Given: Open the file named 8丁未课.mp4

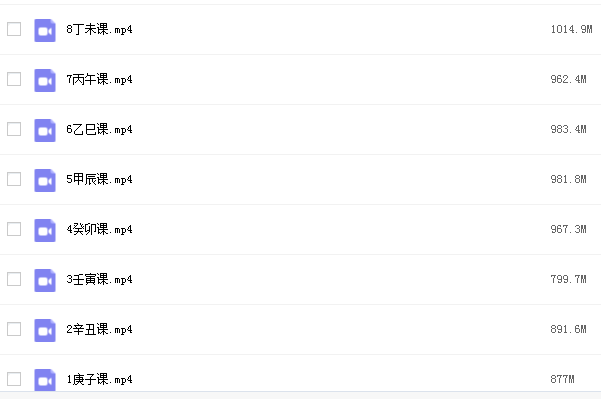Looking at the screenshot, I should point(99,30).
